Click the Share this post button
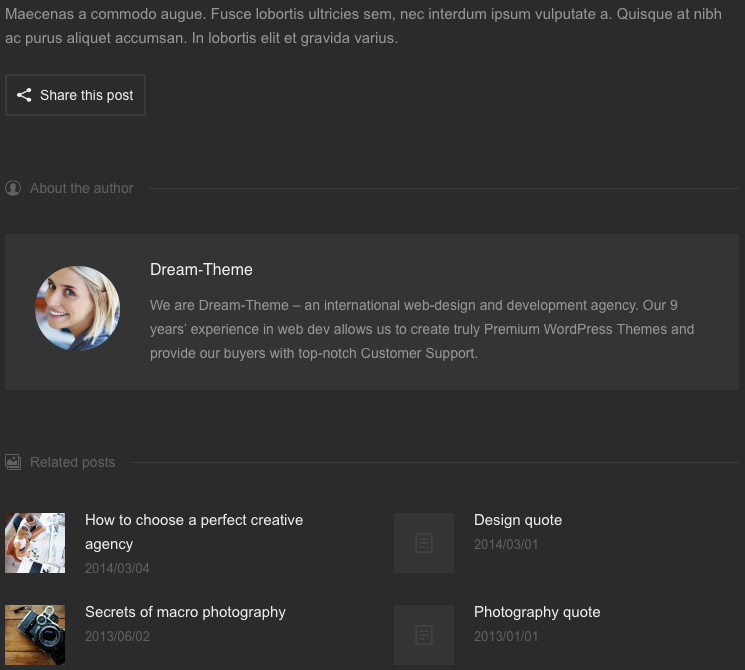The image size is (745, 670). click(75, 95)
